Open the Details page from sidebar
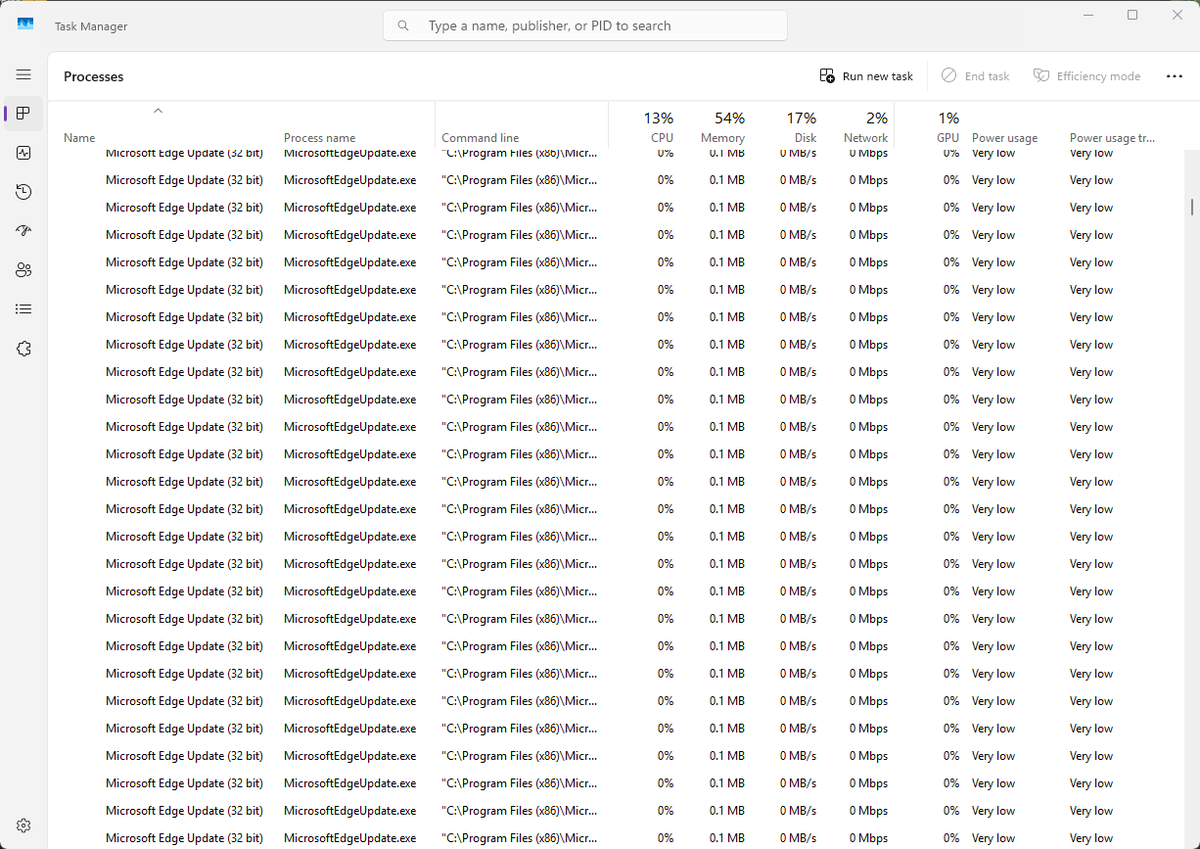Screen dimensions: 1200x849 (24, 309)
